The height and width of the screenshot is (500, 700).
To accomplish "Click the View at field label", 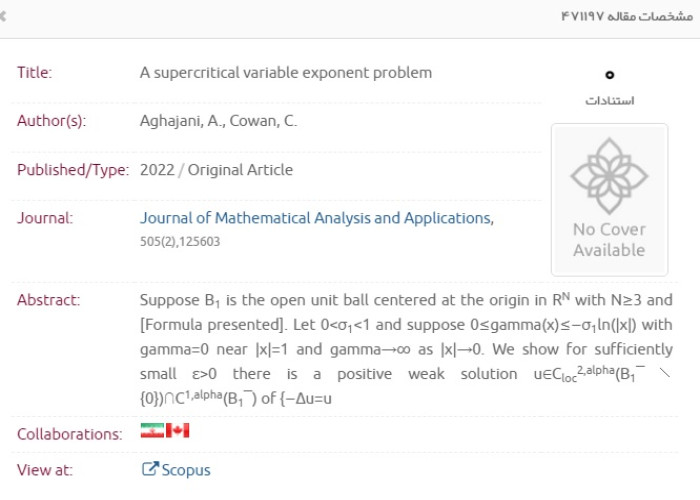I will pyautogui.click(x=45, y=470).
